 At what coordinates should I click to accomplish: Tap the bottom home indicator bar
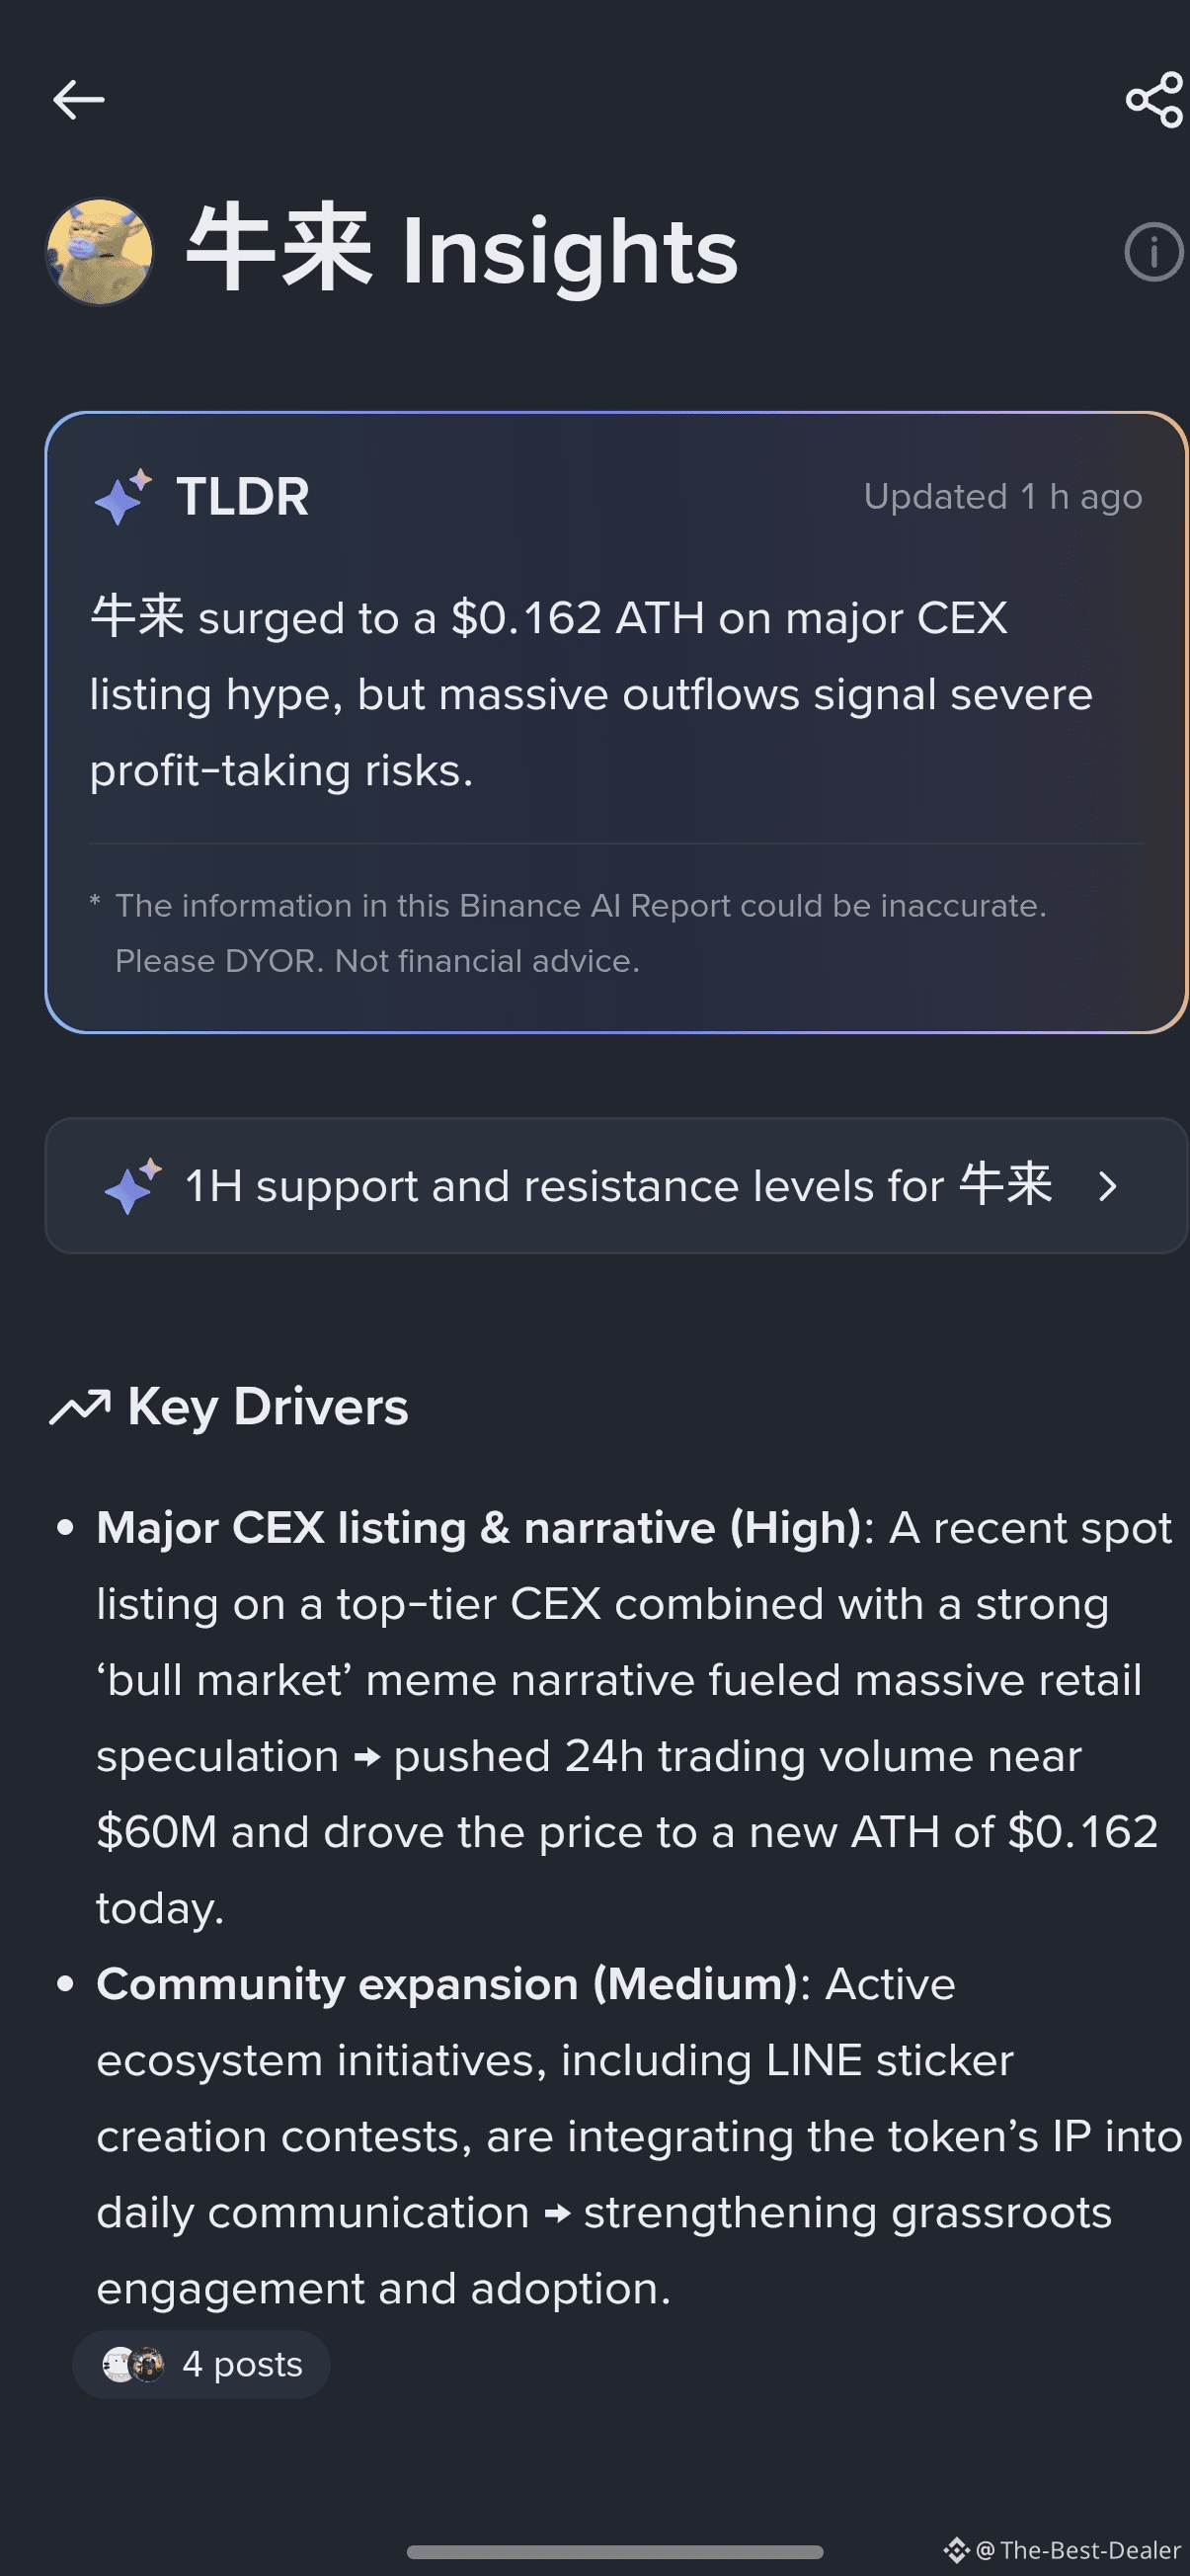click(615, 2552)
